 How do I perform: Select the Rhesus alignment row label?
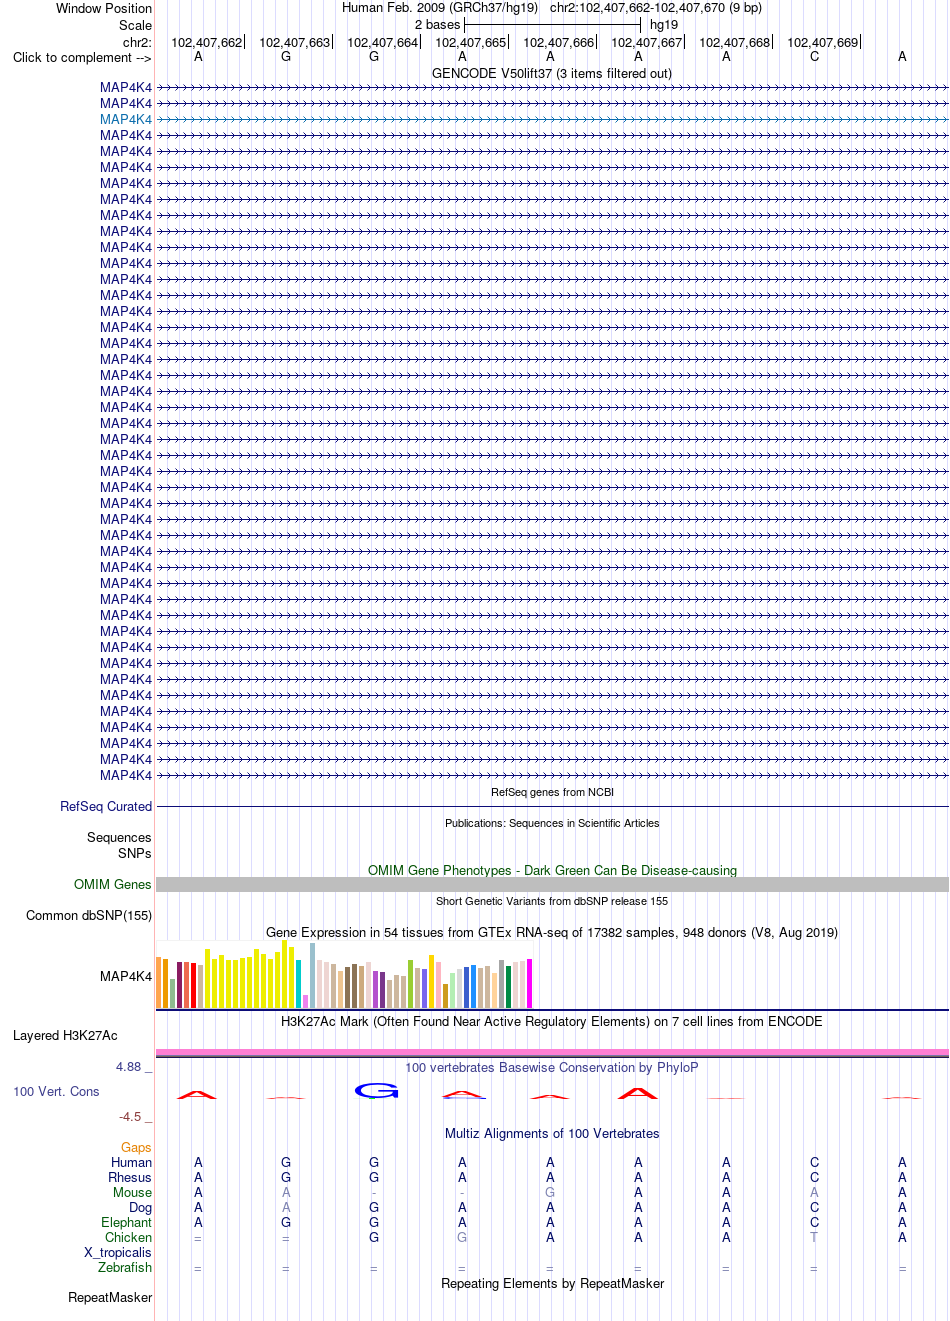coord(130,1177)
